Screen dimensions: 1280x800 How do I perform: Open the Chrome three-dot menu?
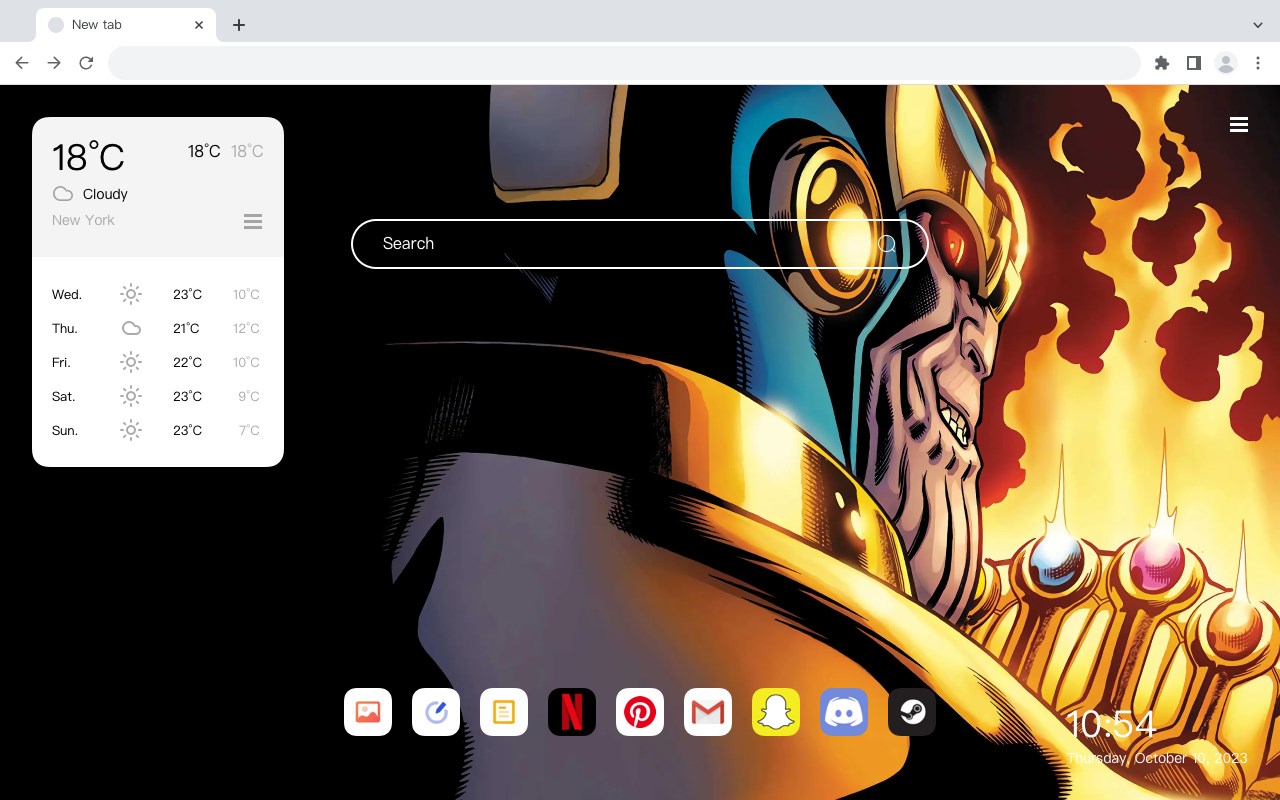click(1258, 63)
